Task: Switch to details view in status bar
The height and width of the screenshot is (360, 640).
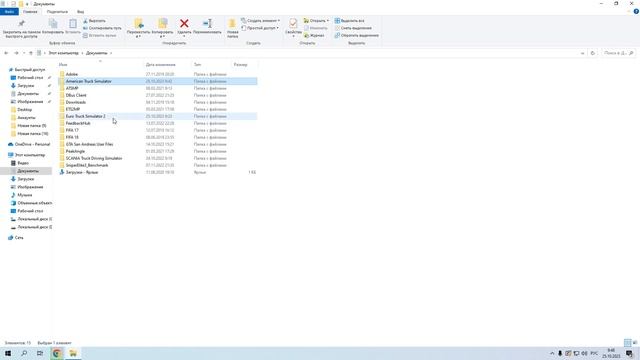Action: pyautogui.click(x=627, y=343)
